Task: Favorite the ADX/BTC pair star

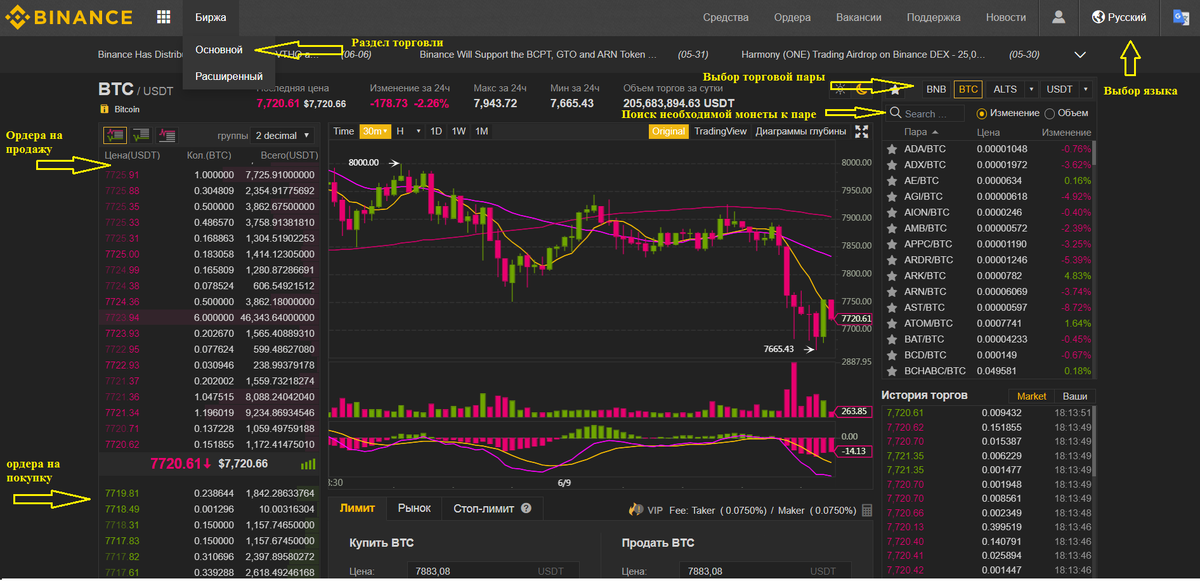Action: [892, 165]
